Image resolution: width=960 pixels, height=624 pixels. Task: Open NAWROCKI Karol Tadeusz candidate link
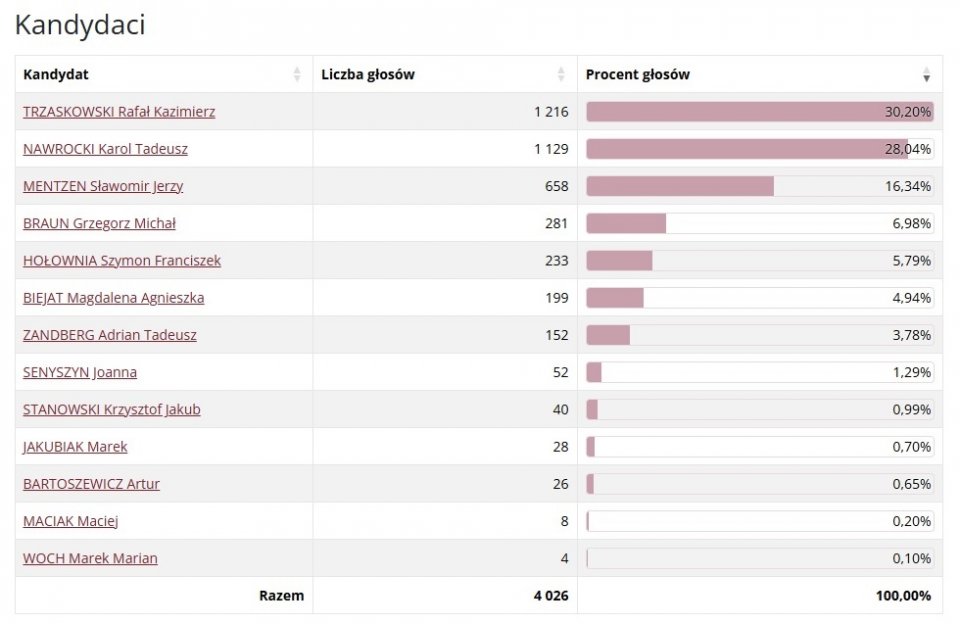105,149
